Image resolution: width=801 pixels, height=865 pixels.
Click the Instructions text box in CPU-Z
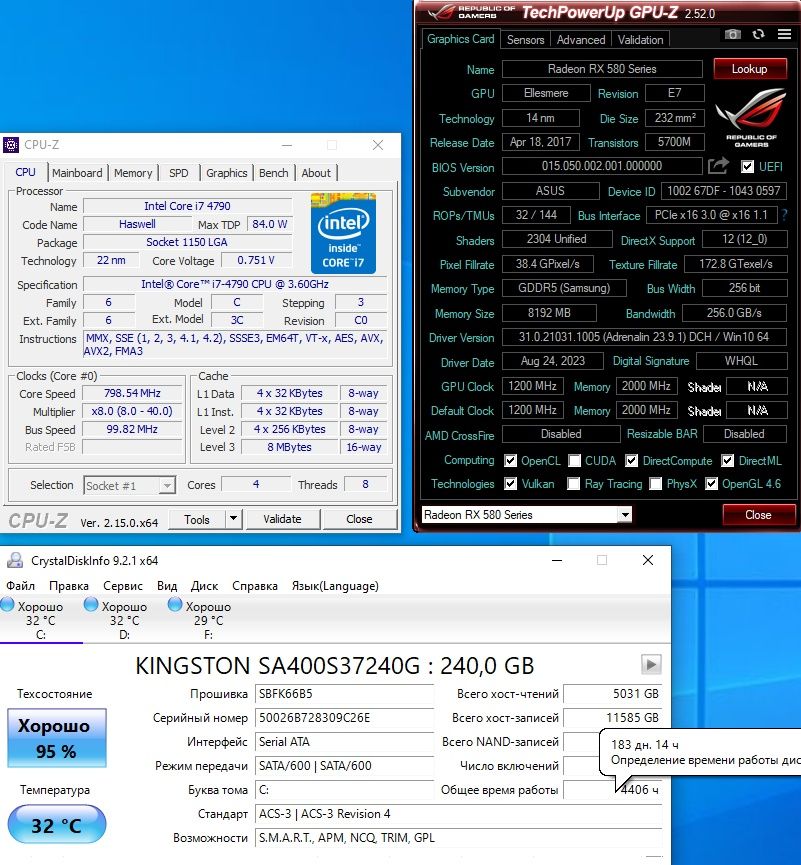(x=234, y=344)
